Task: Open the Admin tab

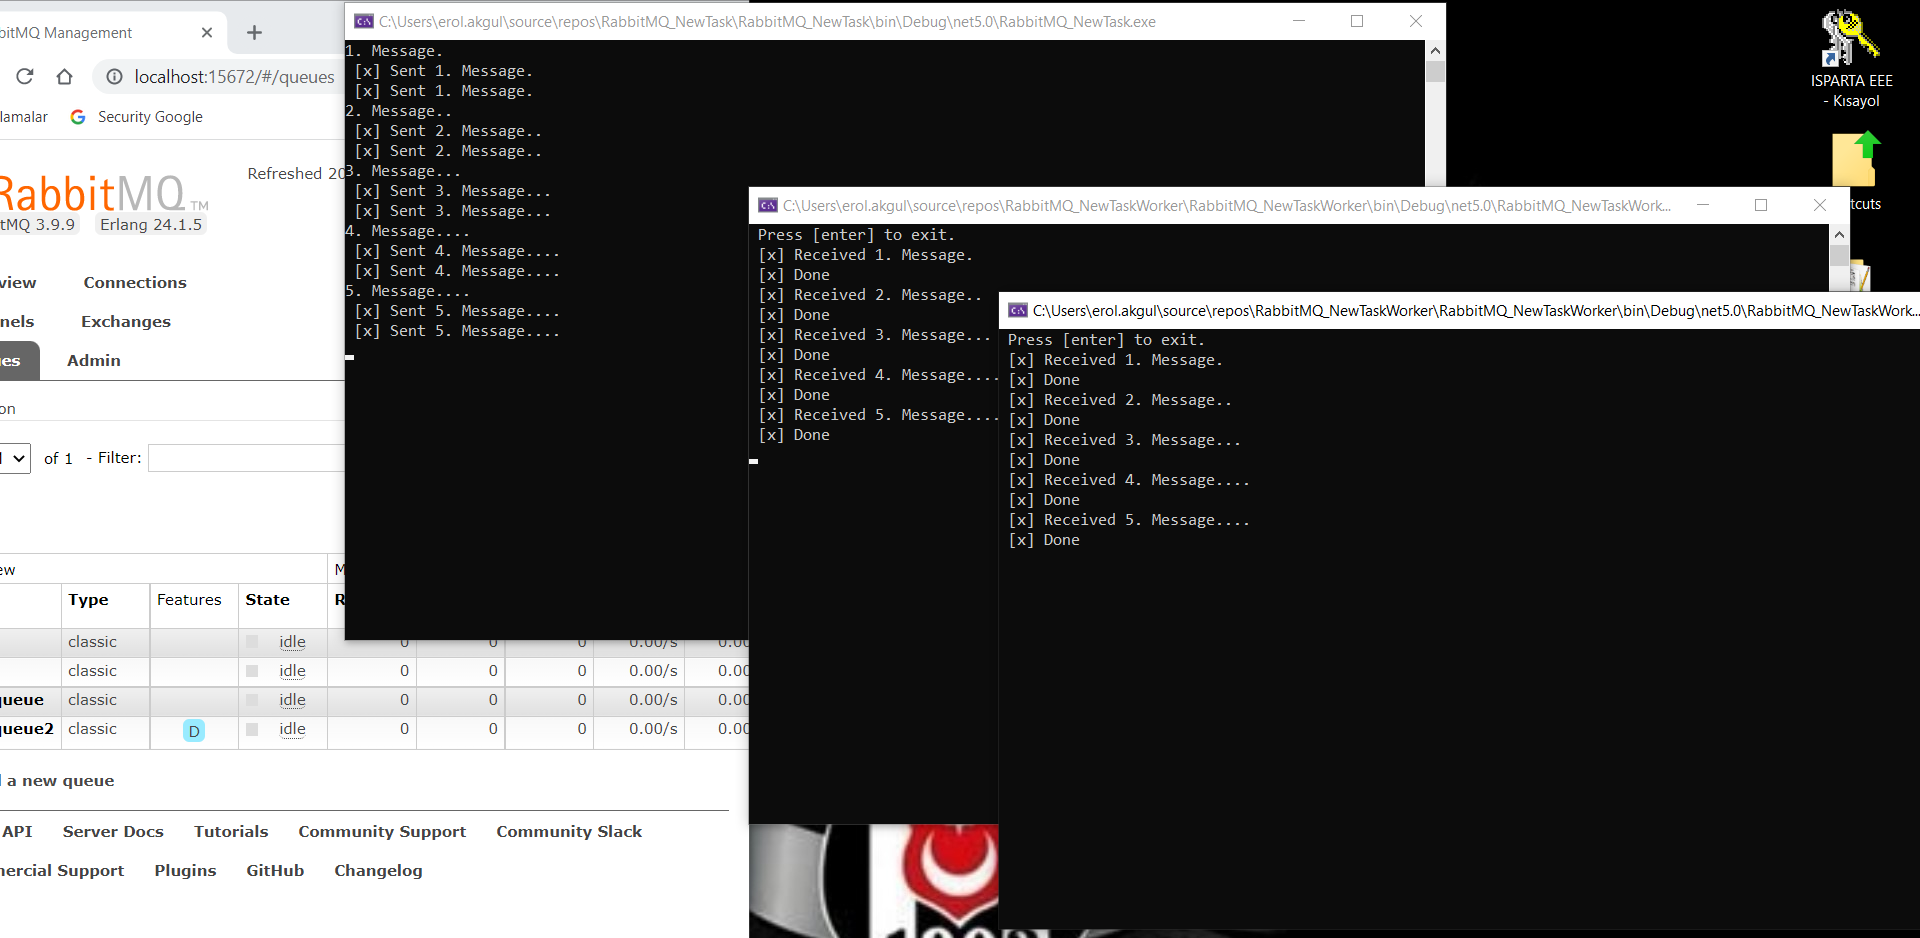Action: pos(94,361)
